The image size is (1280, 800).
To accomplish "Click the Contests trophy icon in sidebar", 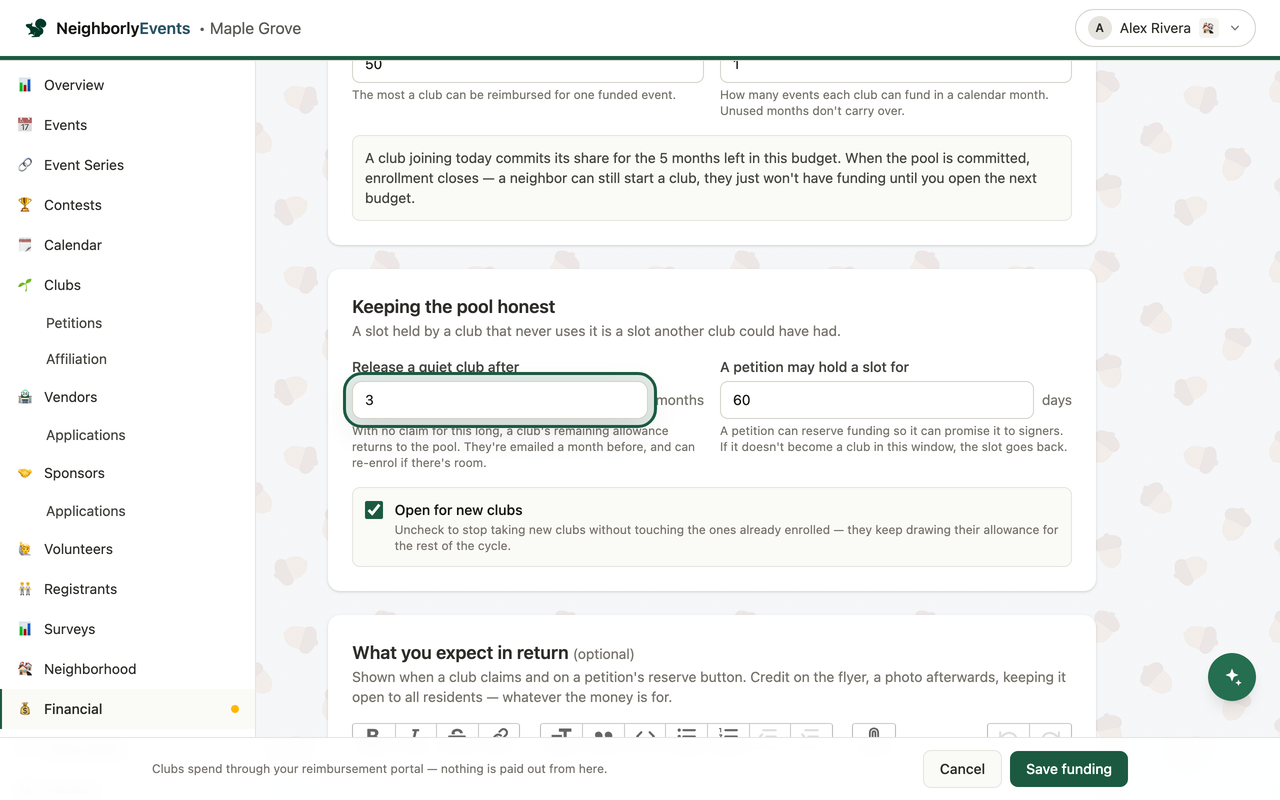I will [x=25, y=205].
